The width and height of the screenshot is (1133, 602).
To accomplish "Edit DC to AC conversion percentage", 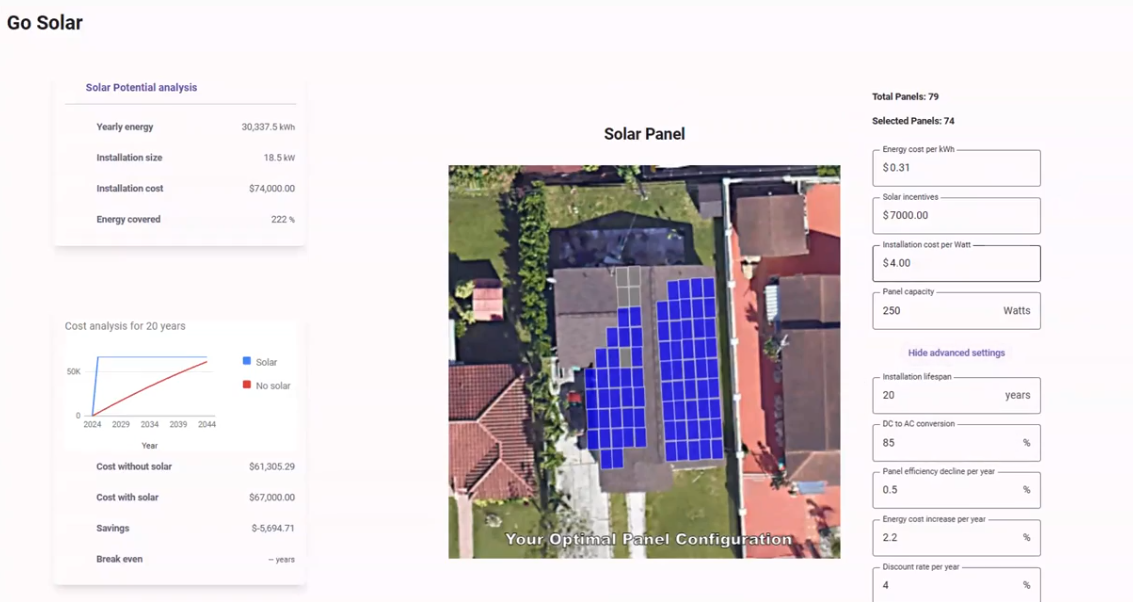I will [x=945, y=443].
